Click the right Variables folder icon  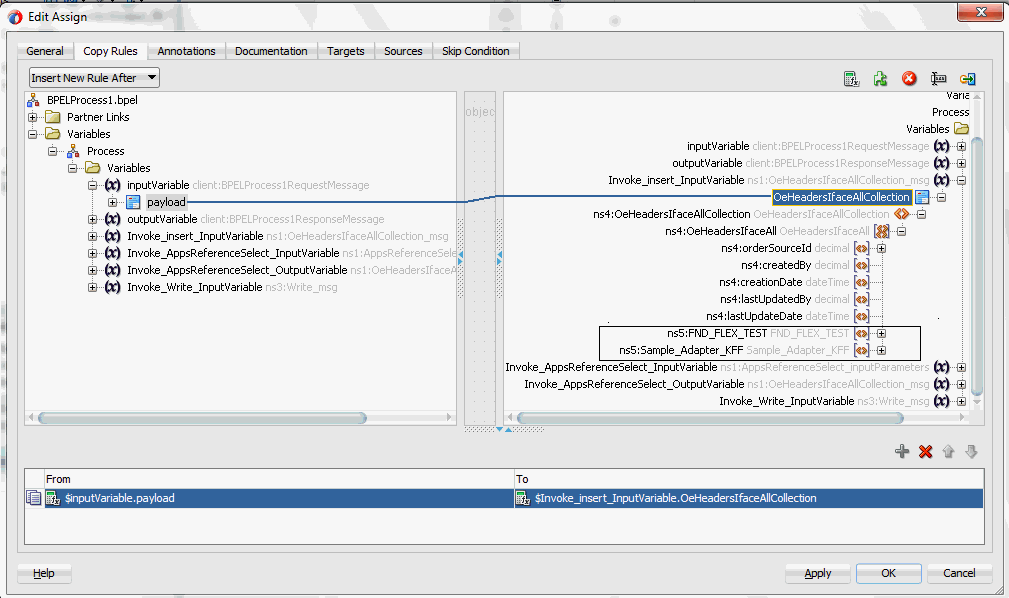(961, 129)
